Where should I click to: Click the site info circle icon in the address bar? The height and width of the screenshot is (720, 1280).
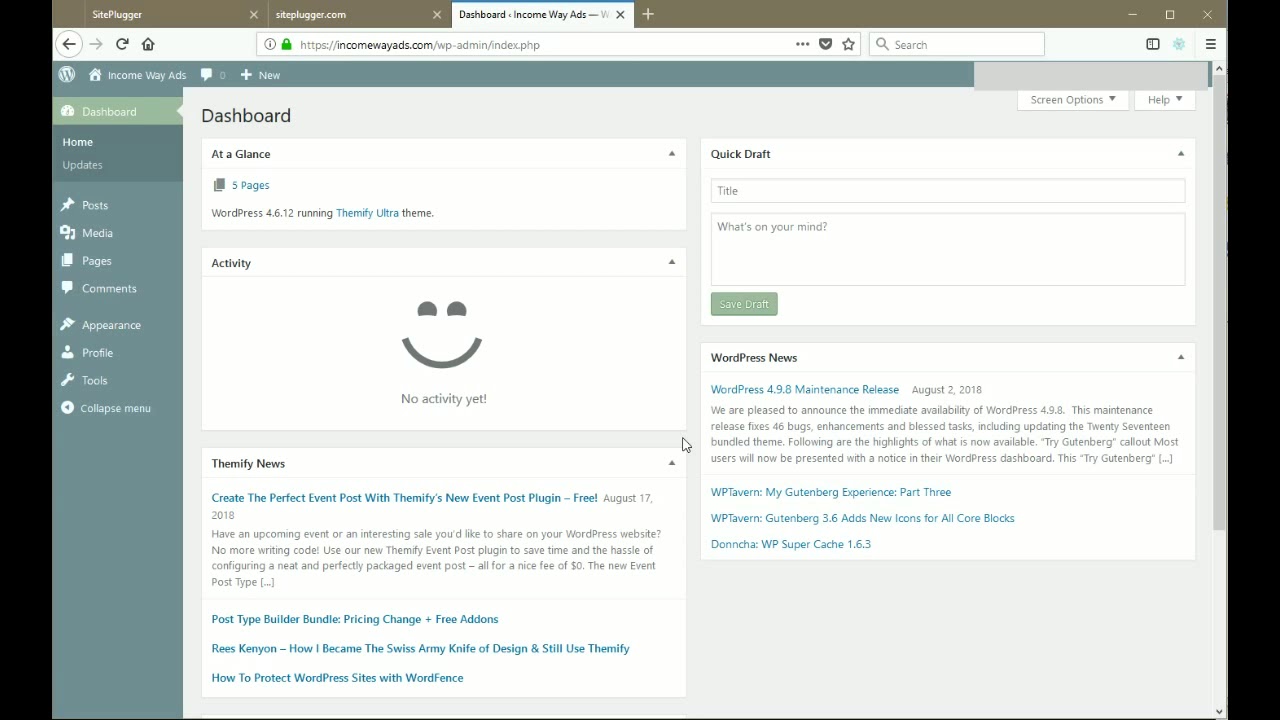point(270,44)
